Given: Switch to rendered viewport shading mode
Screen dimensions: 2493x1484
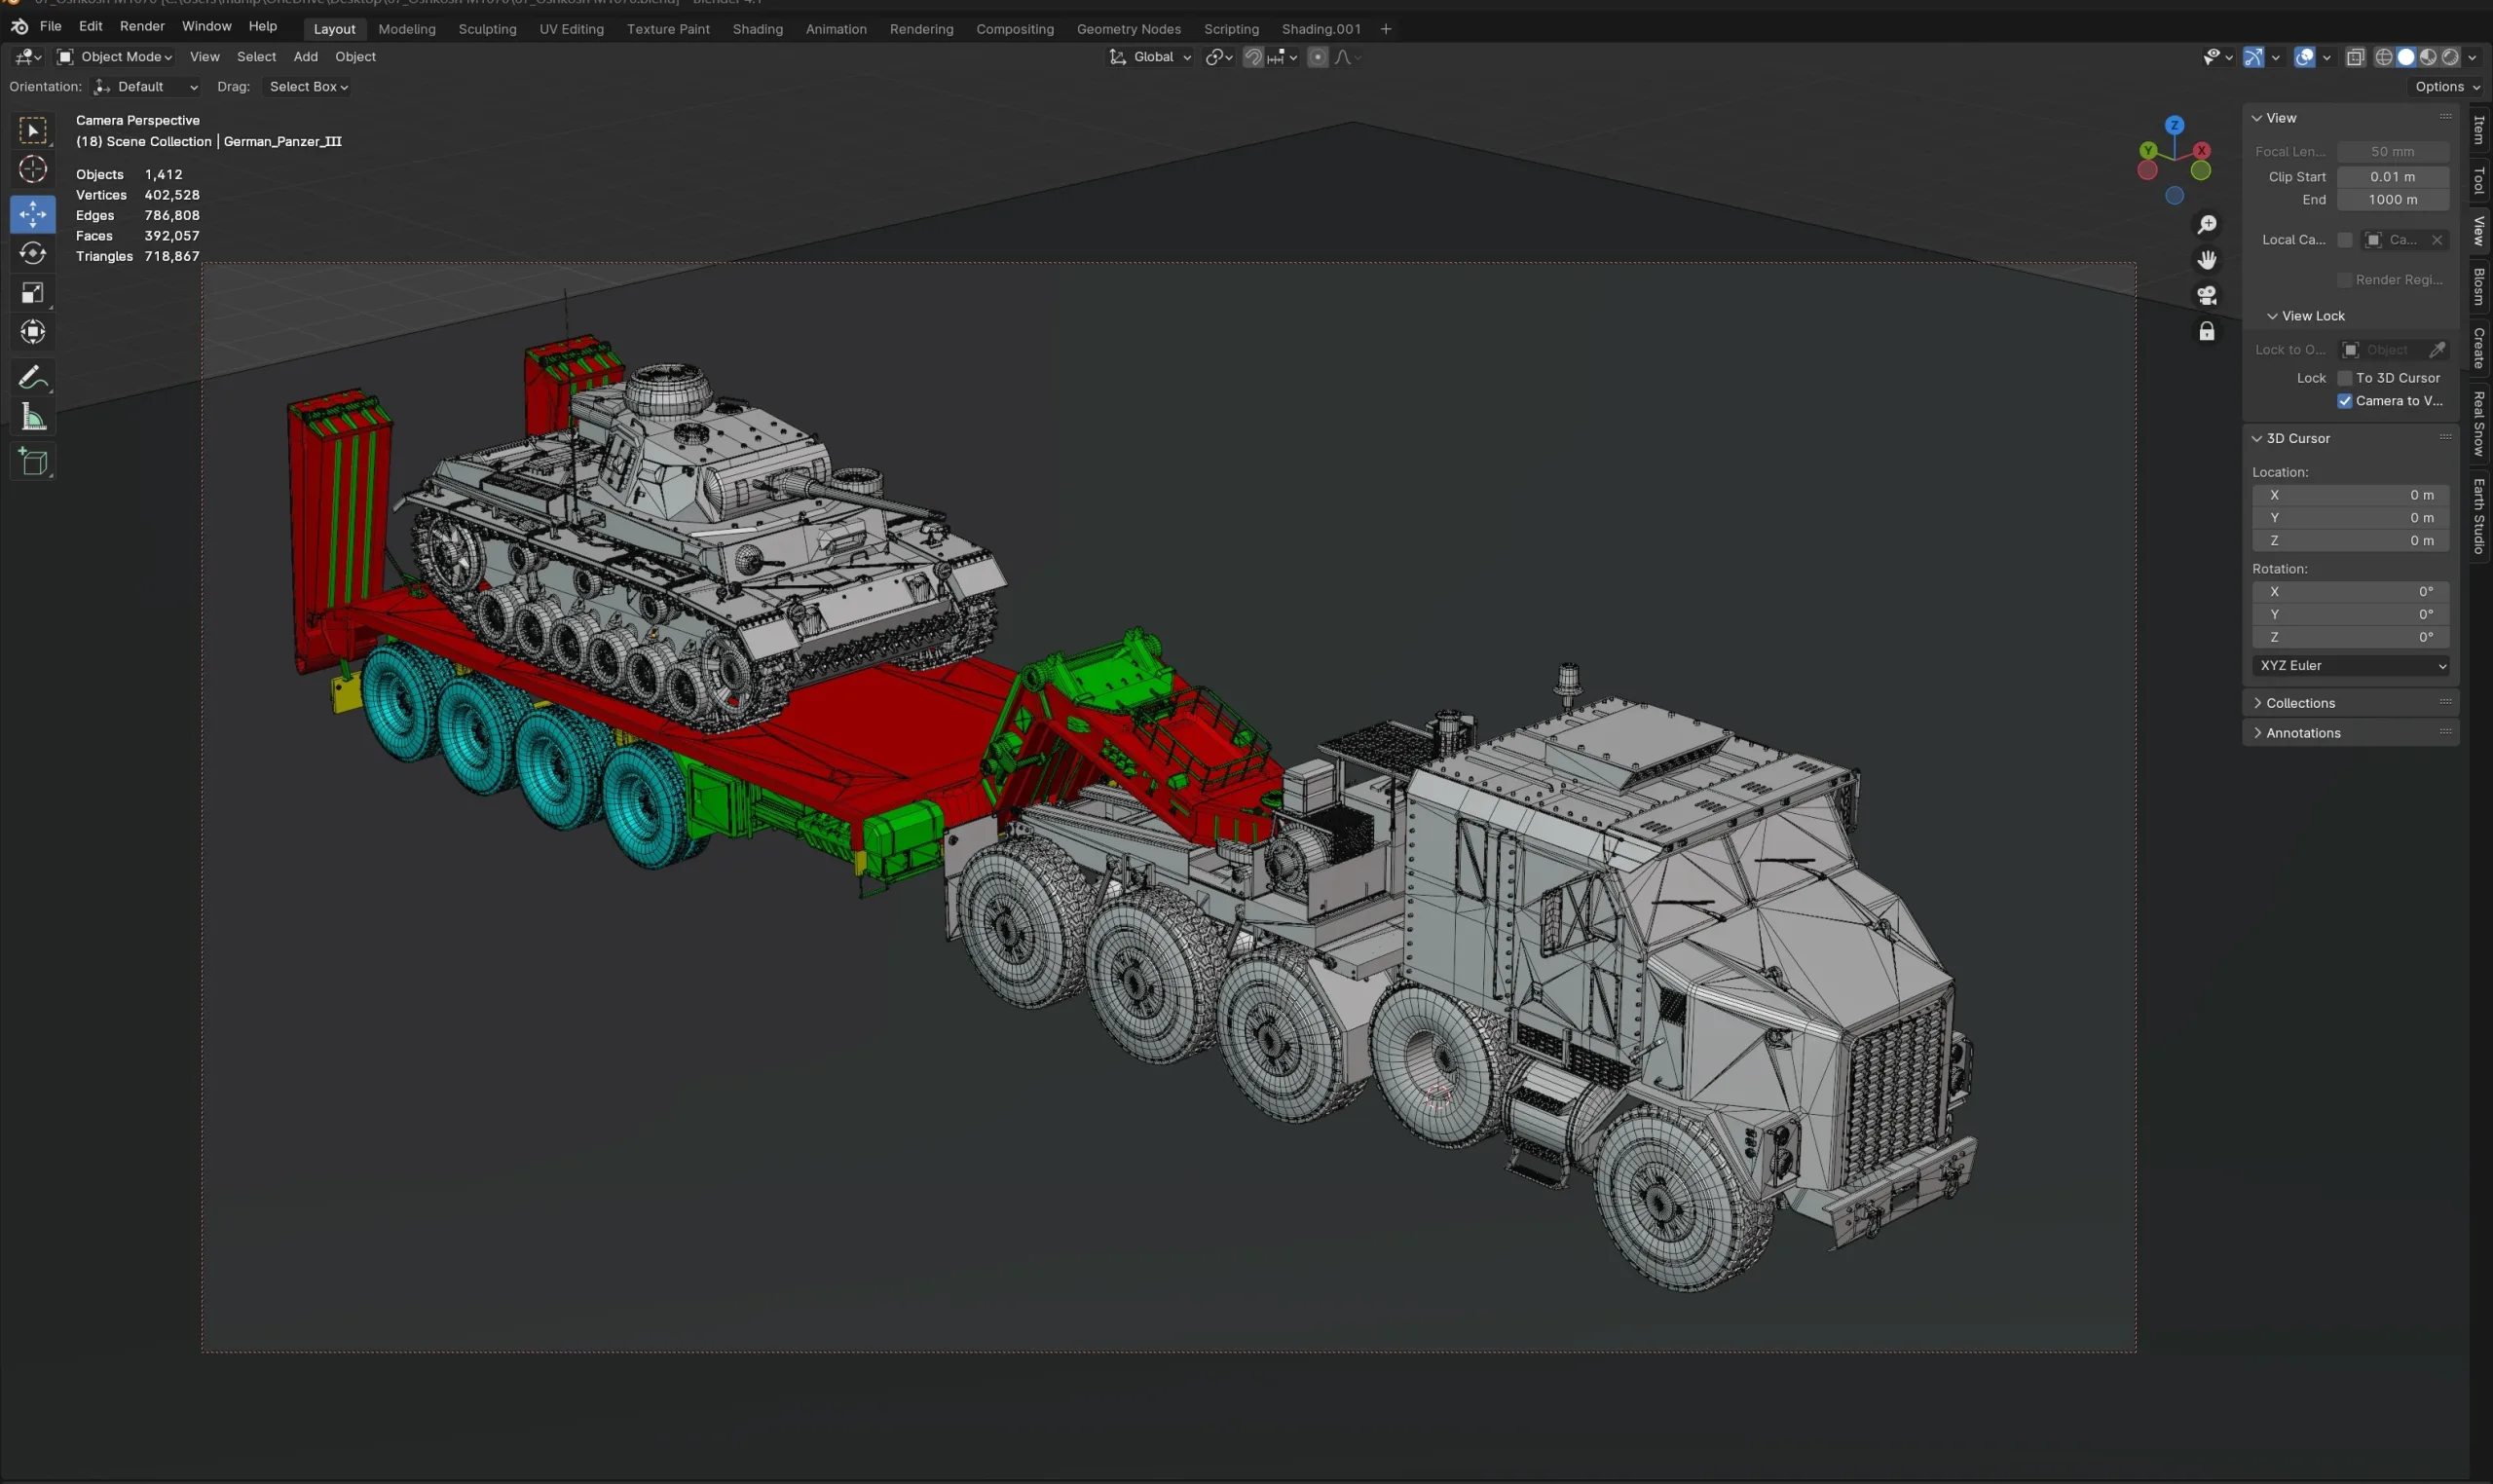Looking at the screenshot, I should pyautogui.click(x=2449, y=57).
